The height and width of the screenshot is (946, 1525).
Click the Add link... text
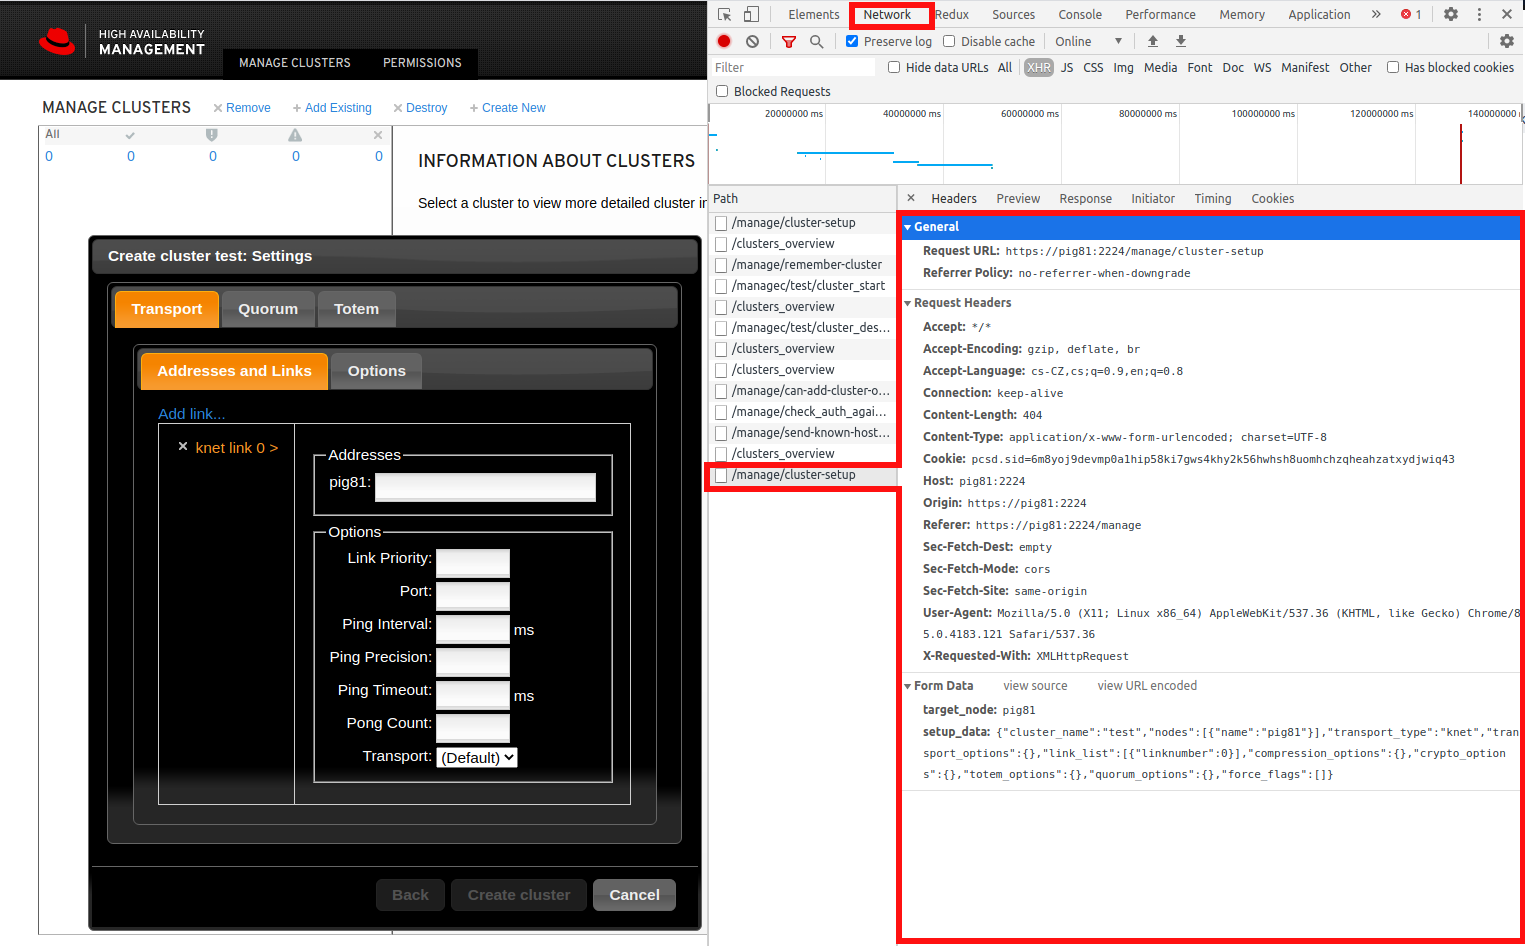click(191, 413)
